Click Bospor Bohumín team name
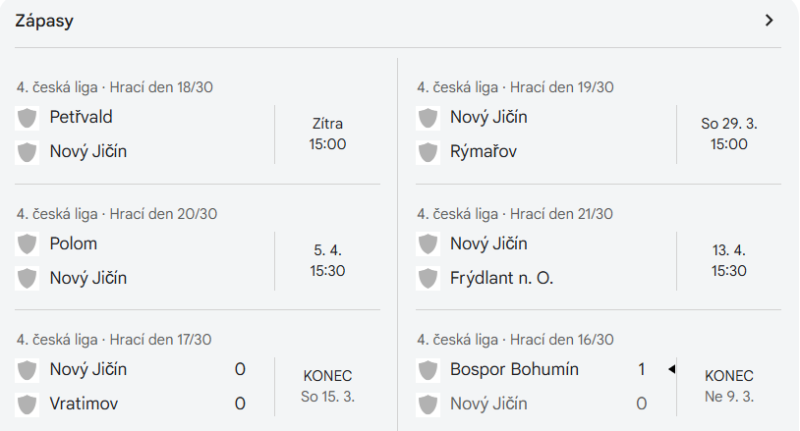 [514, 369]
